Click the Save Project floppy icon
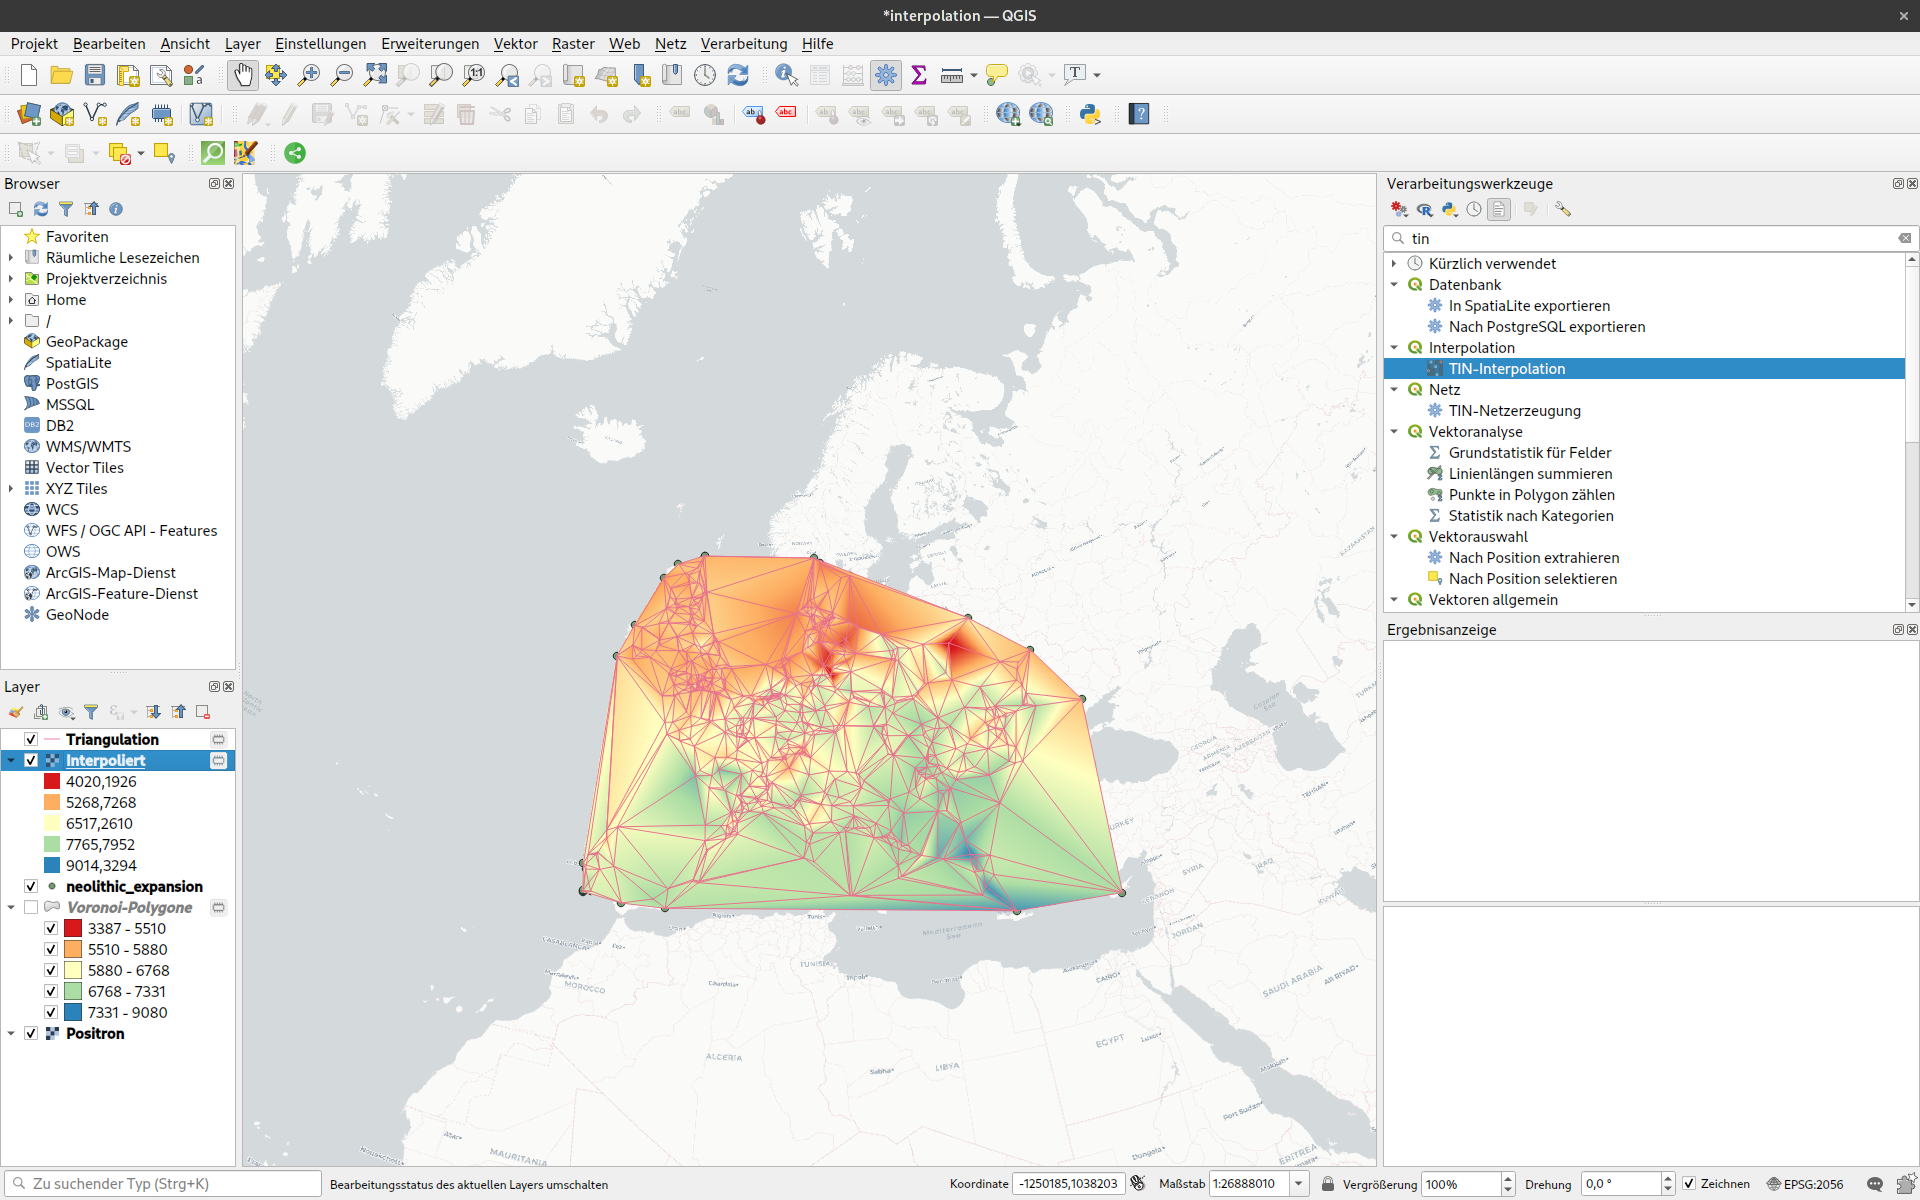Image resolution: width=1920 pixels, height=1200 pixels. [95, 75]
